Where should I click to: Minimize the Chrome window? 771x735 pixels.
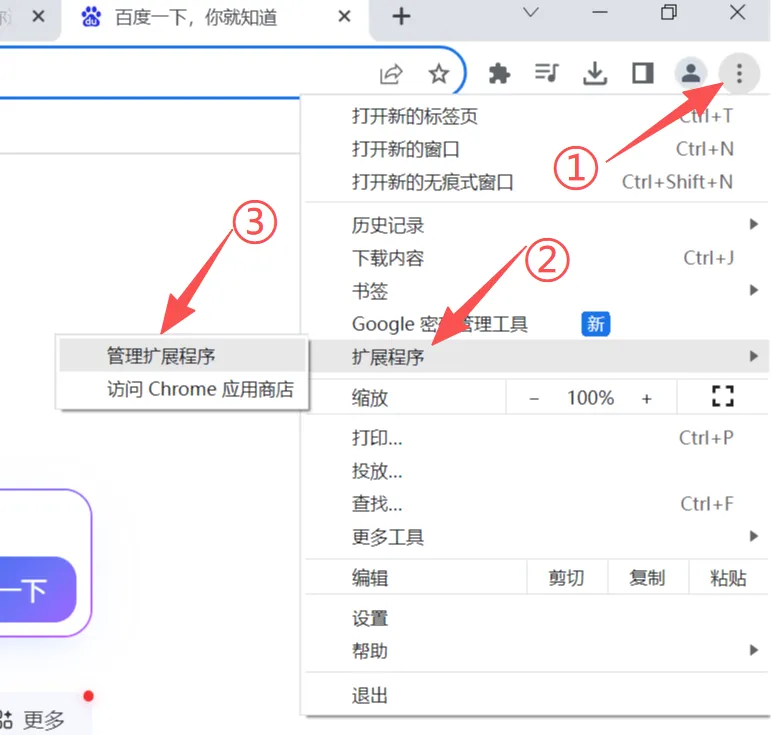[599, 12]
